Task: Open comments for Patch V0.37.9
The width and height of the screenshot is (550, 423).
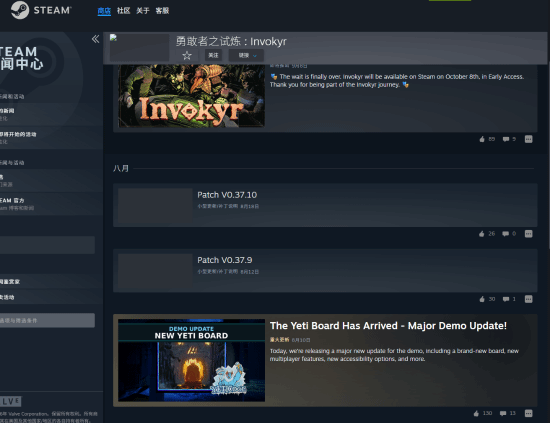Action: [509, 299]
